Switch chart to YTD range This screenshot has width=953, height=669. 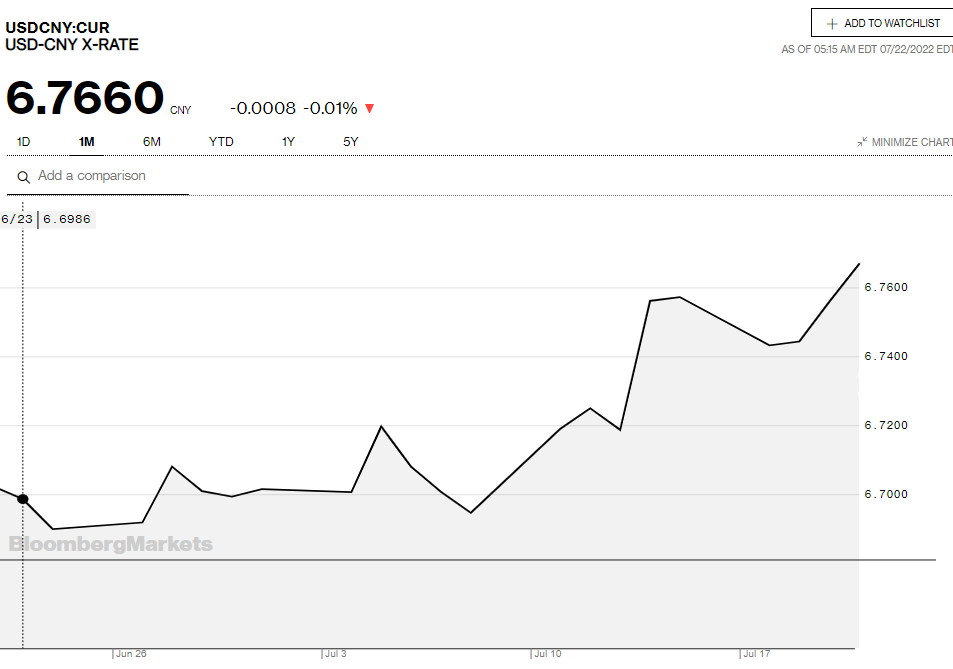221,142
